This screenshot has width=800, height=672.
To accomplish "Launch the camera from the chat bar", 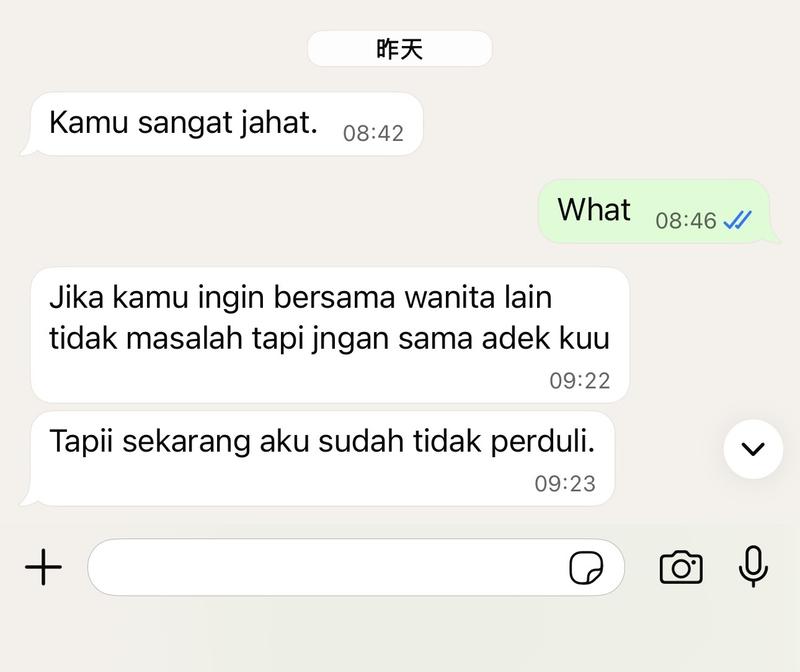I will [681, 567].
